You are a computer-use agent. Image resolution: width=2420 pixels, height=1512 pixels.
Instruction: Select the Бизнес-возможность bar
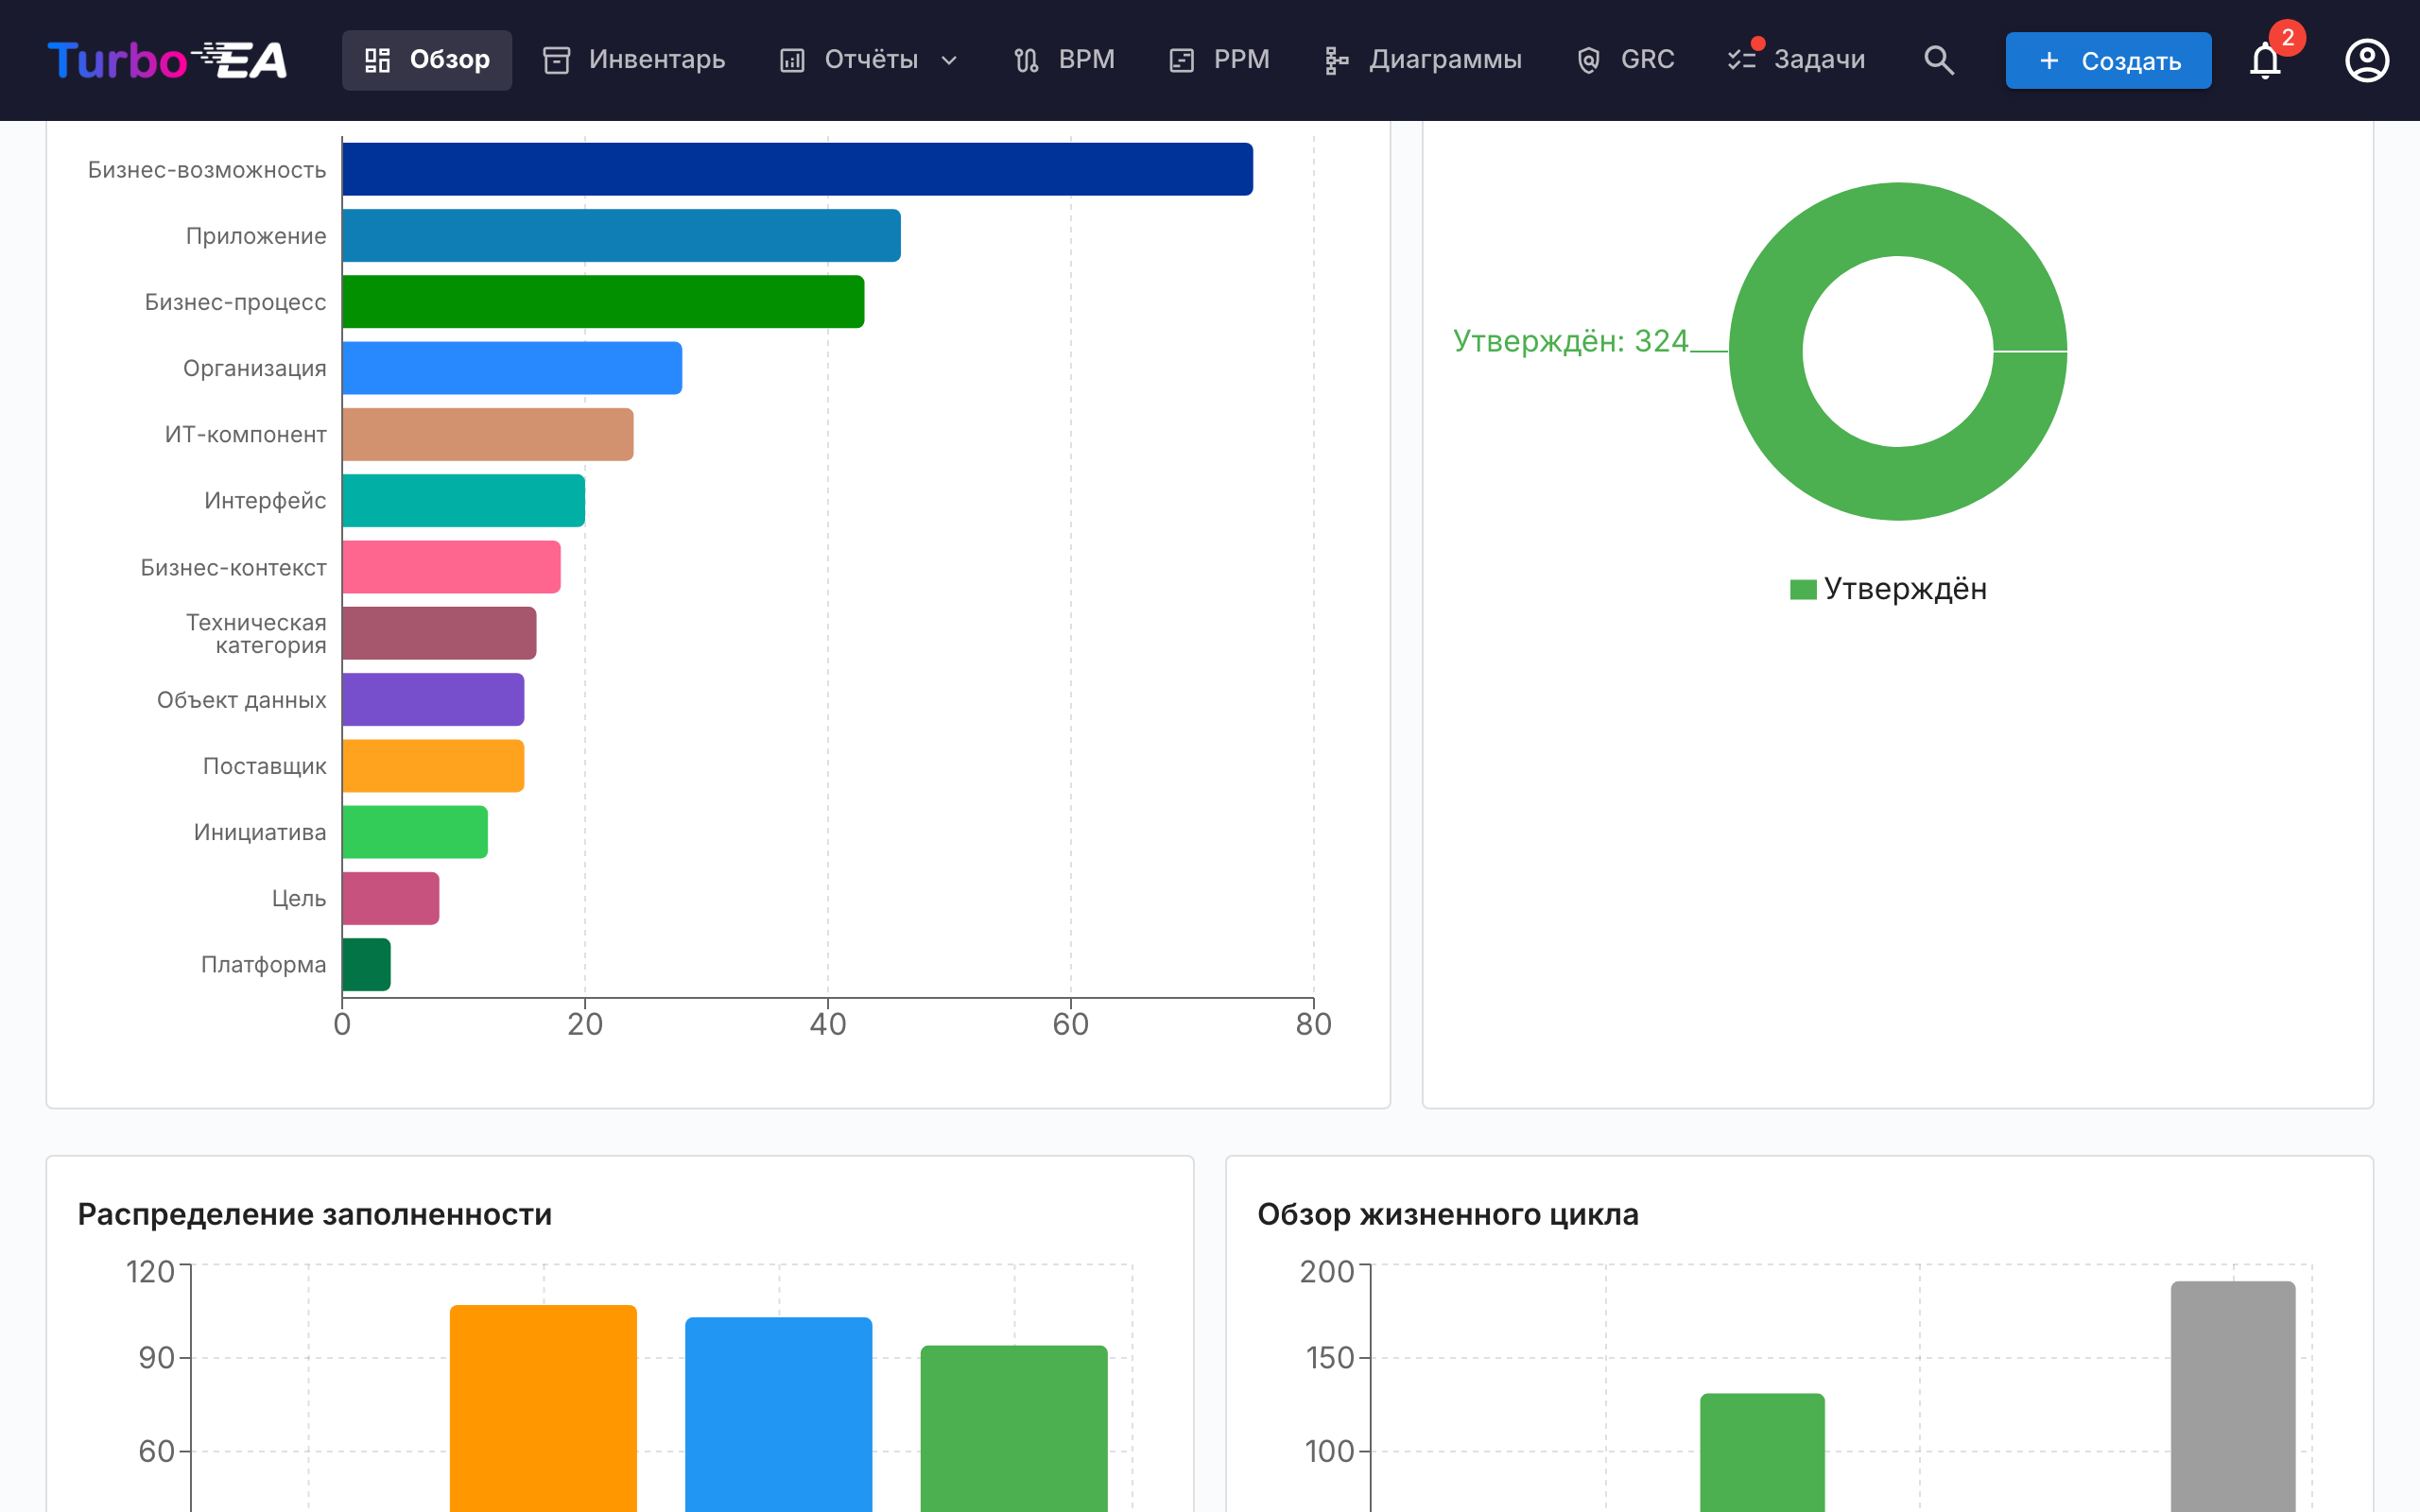point(797,169)
